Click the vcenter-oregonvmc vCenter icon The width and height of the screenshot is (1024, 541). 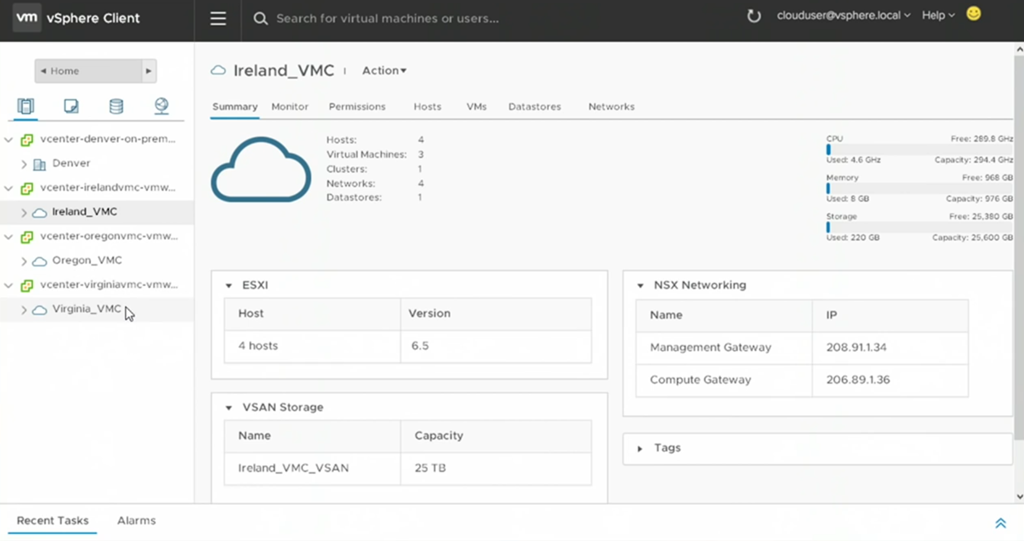click(27, 237)
